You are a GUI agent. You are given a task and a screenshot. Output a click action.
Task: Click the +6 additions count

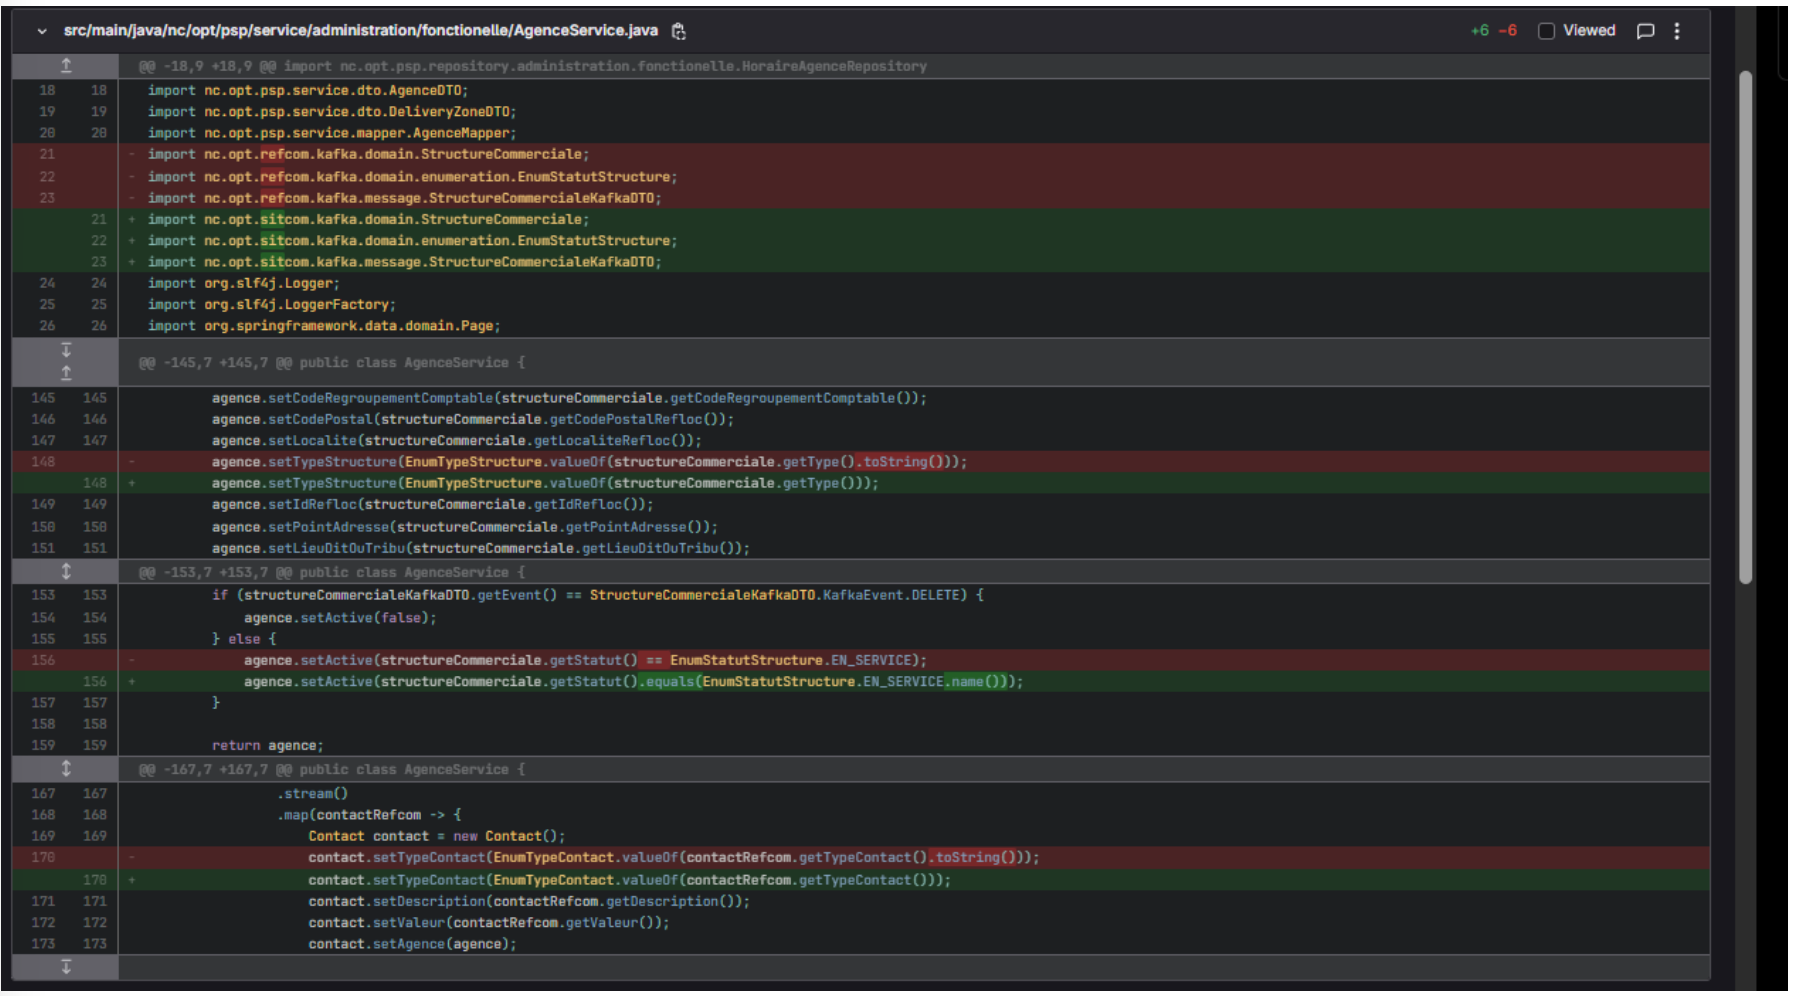[x=1480, y=31]
